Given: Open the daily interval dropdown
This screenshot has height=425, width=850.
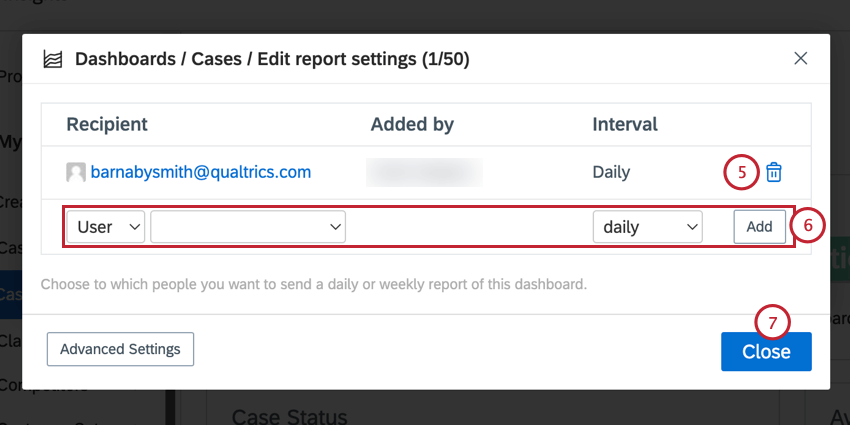Looking at the screenshot, I should 648,227.
